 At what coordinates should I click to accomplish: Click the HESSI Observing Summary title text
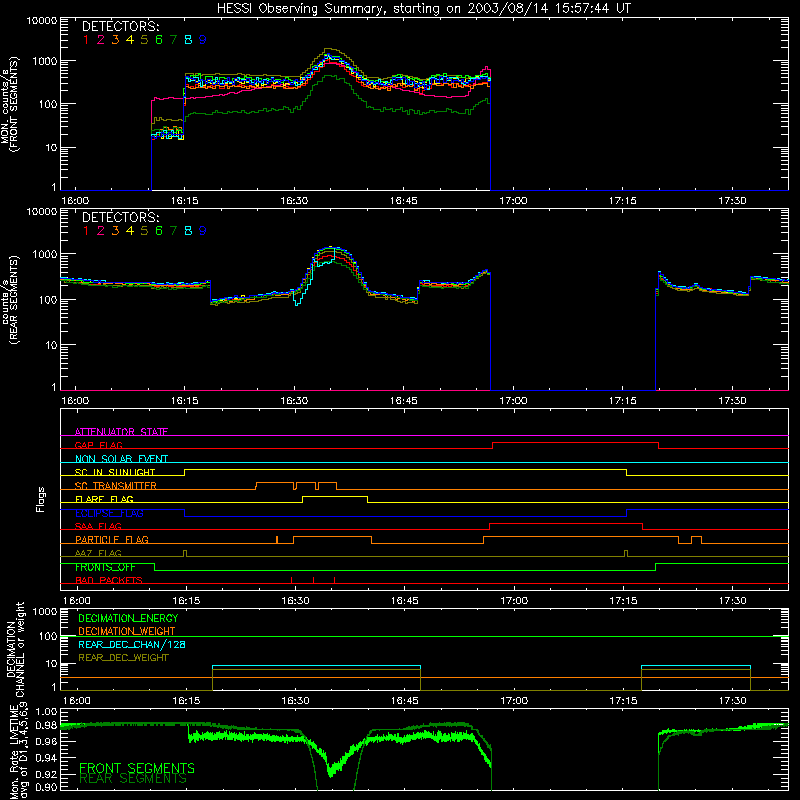point(423,8)
